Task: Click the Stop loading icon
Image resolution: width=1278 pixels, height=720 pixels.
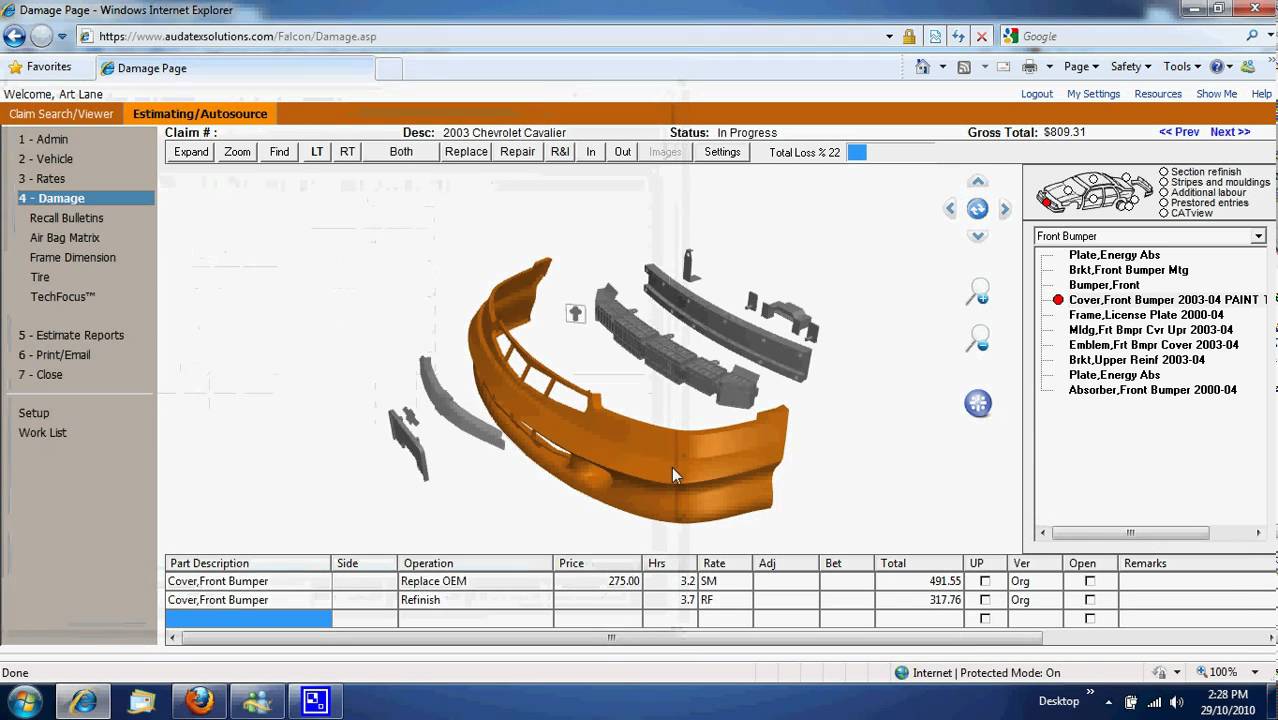Action: 982,36
